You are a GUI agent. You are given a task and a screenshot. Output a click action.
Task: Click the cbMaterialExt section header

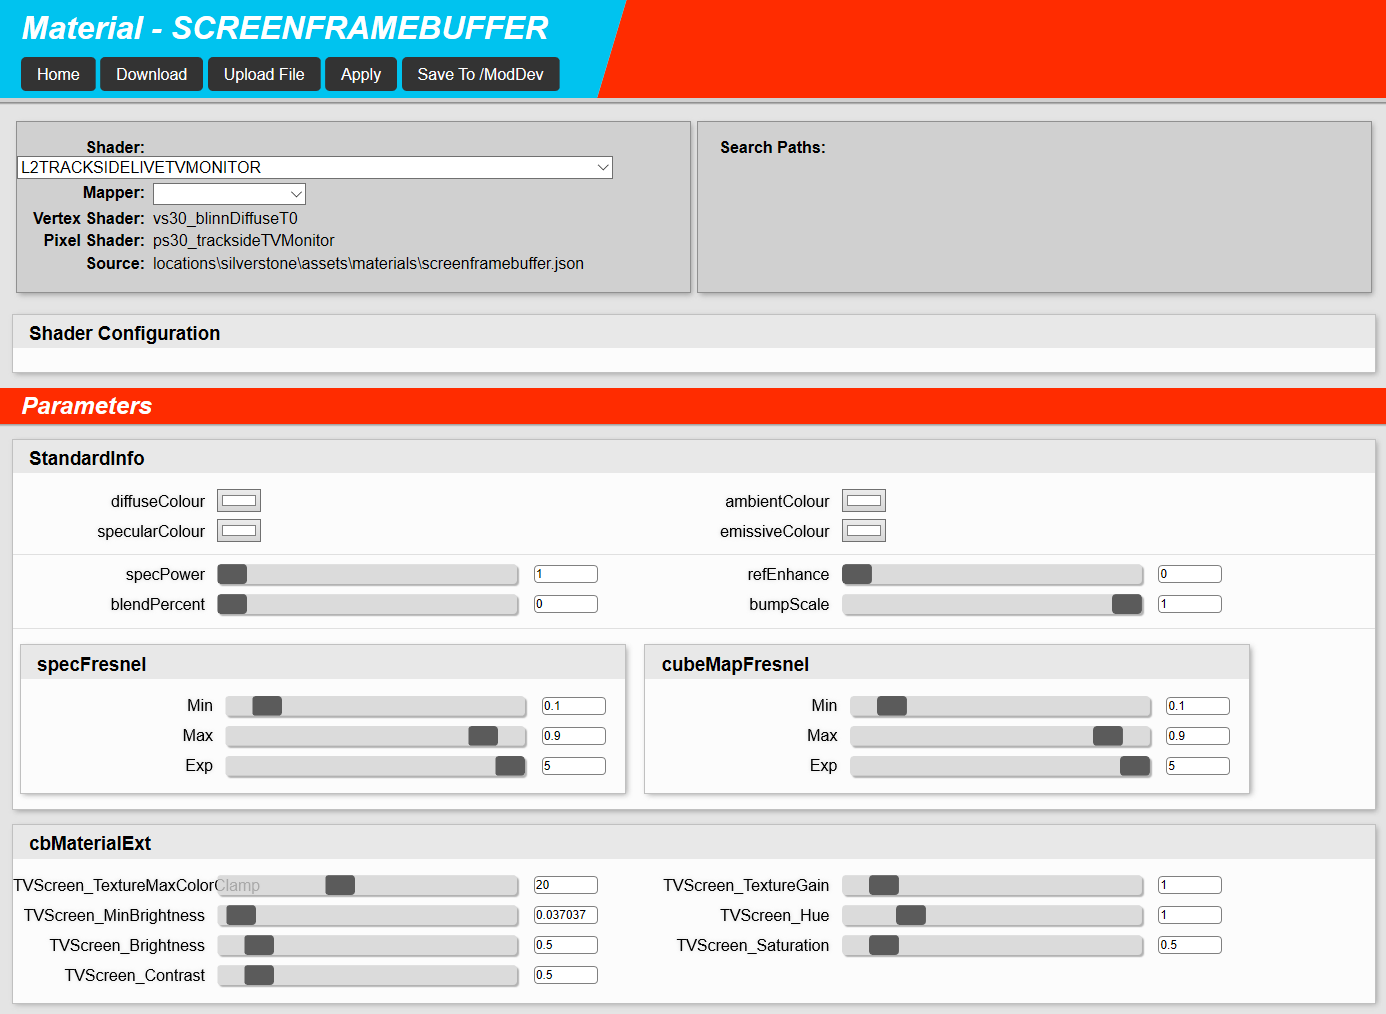694,843
